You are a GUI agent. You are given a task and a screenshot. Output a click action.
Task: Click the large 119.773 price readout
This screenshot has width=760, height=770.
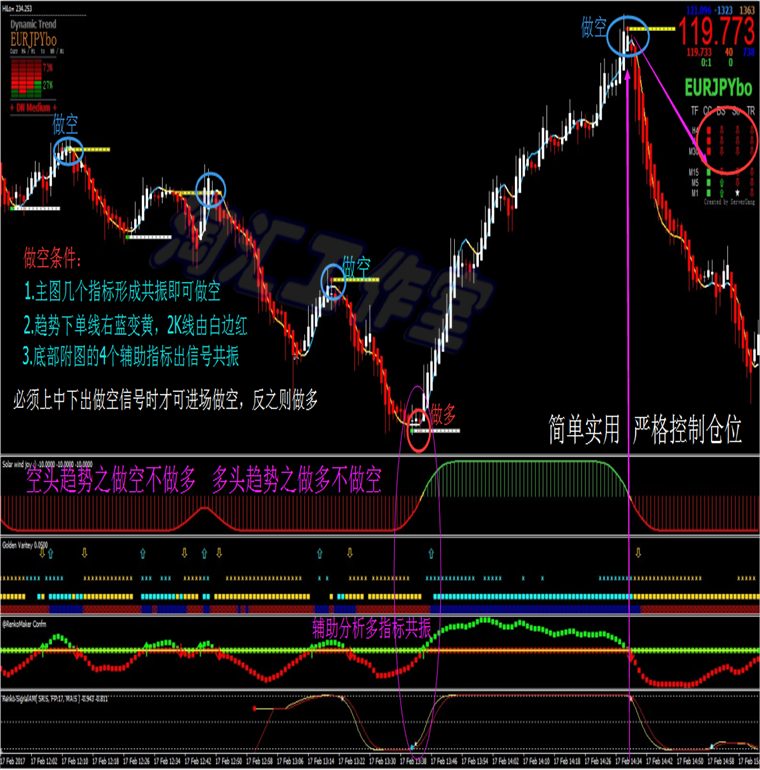click(716, 30)
